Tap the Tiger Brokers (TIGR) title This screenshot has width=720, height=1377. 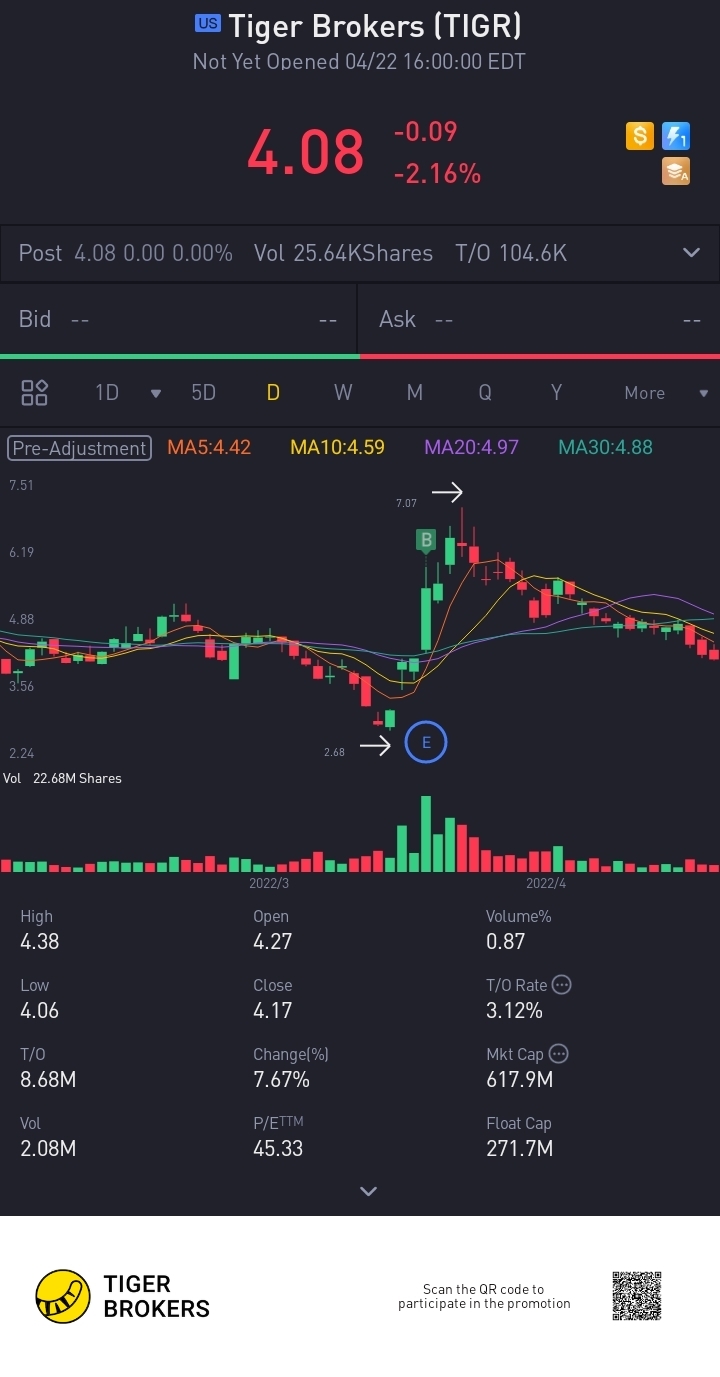[x=375, y=25]
